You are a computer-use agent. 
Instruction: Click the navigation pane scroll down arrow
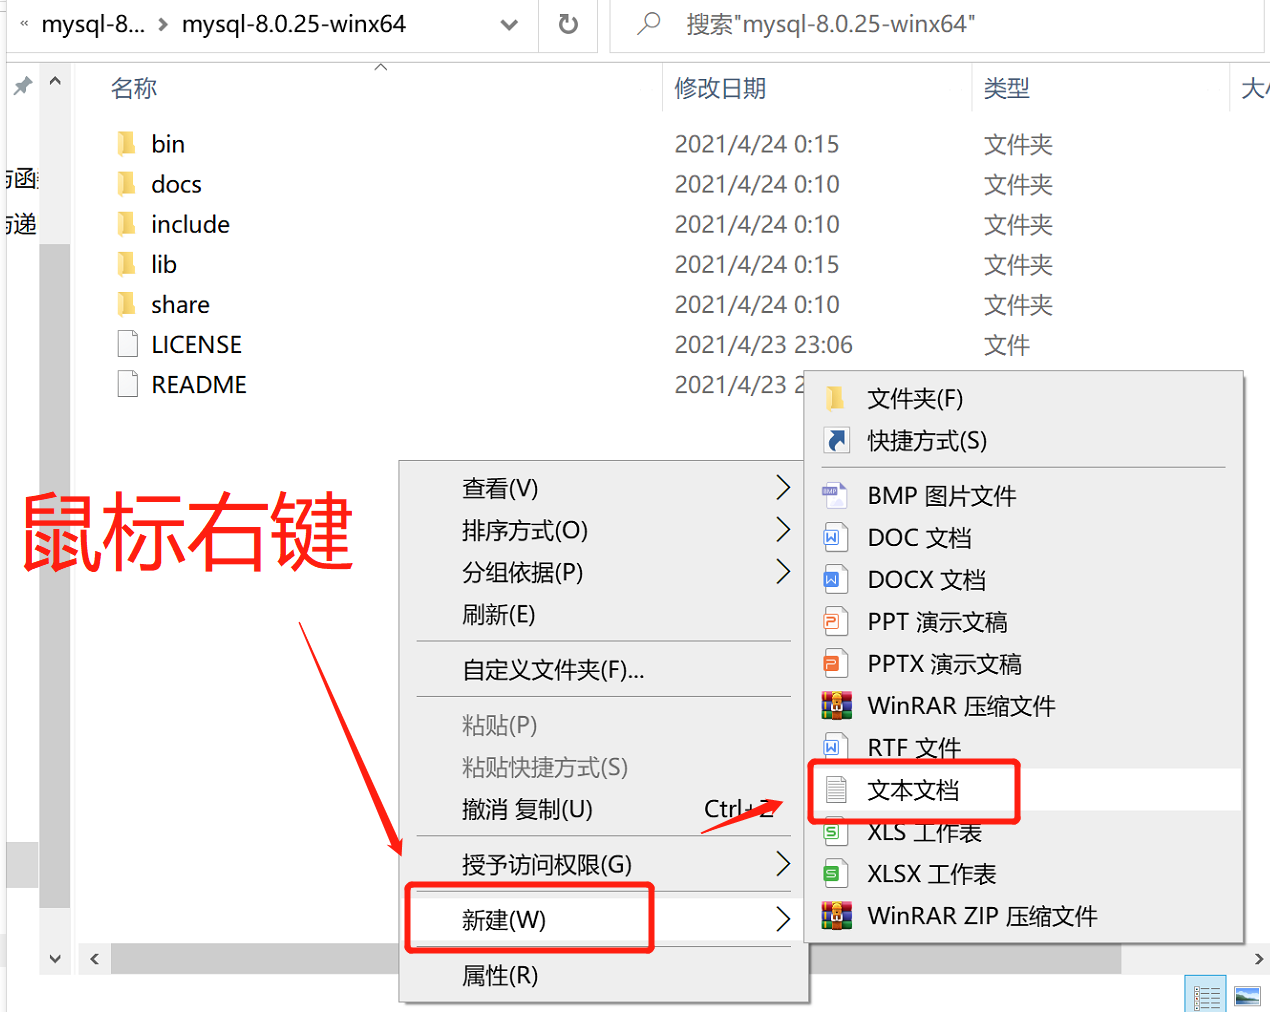click(x=55, y=959)
